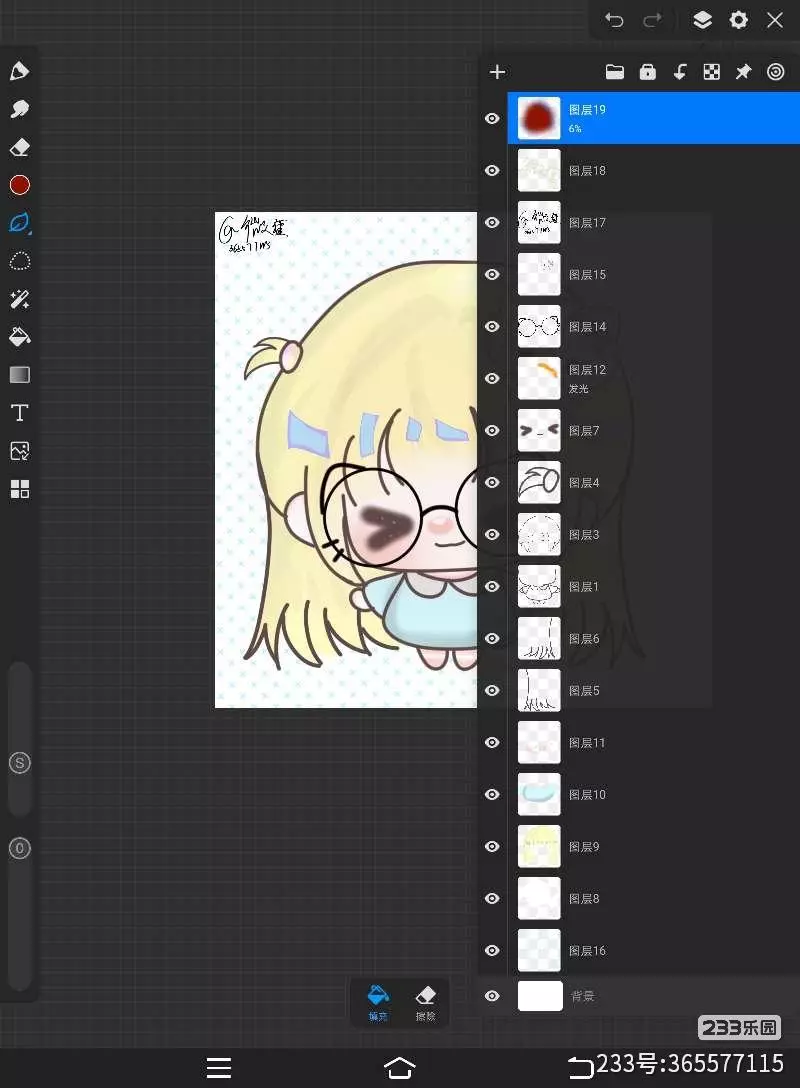Screen dimensions: 800x1088
Task: Click the Insert Image tool
Action: (19, 451)
